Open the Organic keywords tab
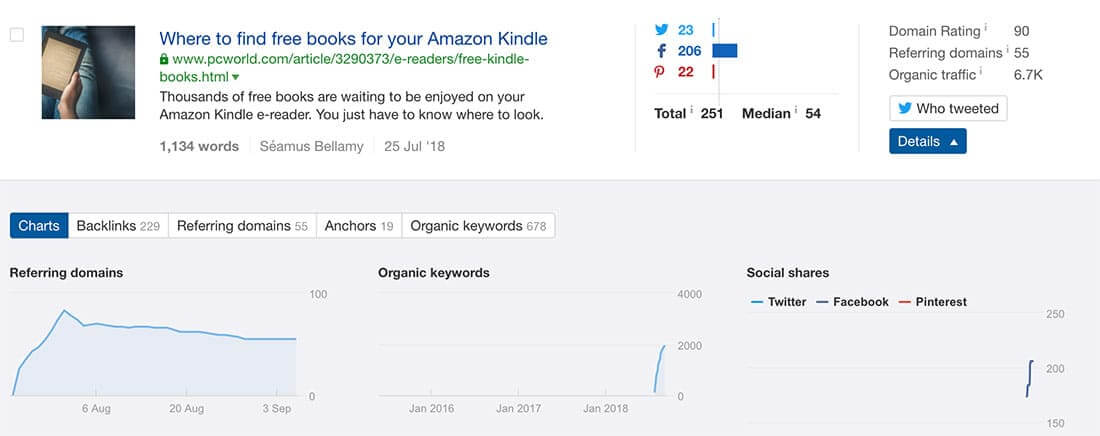Screen dimensions: 1100x436 pos(478,226)
